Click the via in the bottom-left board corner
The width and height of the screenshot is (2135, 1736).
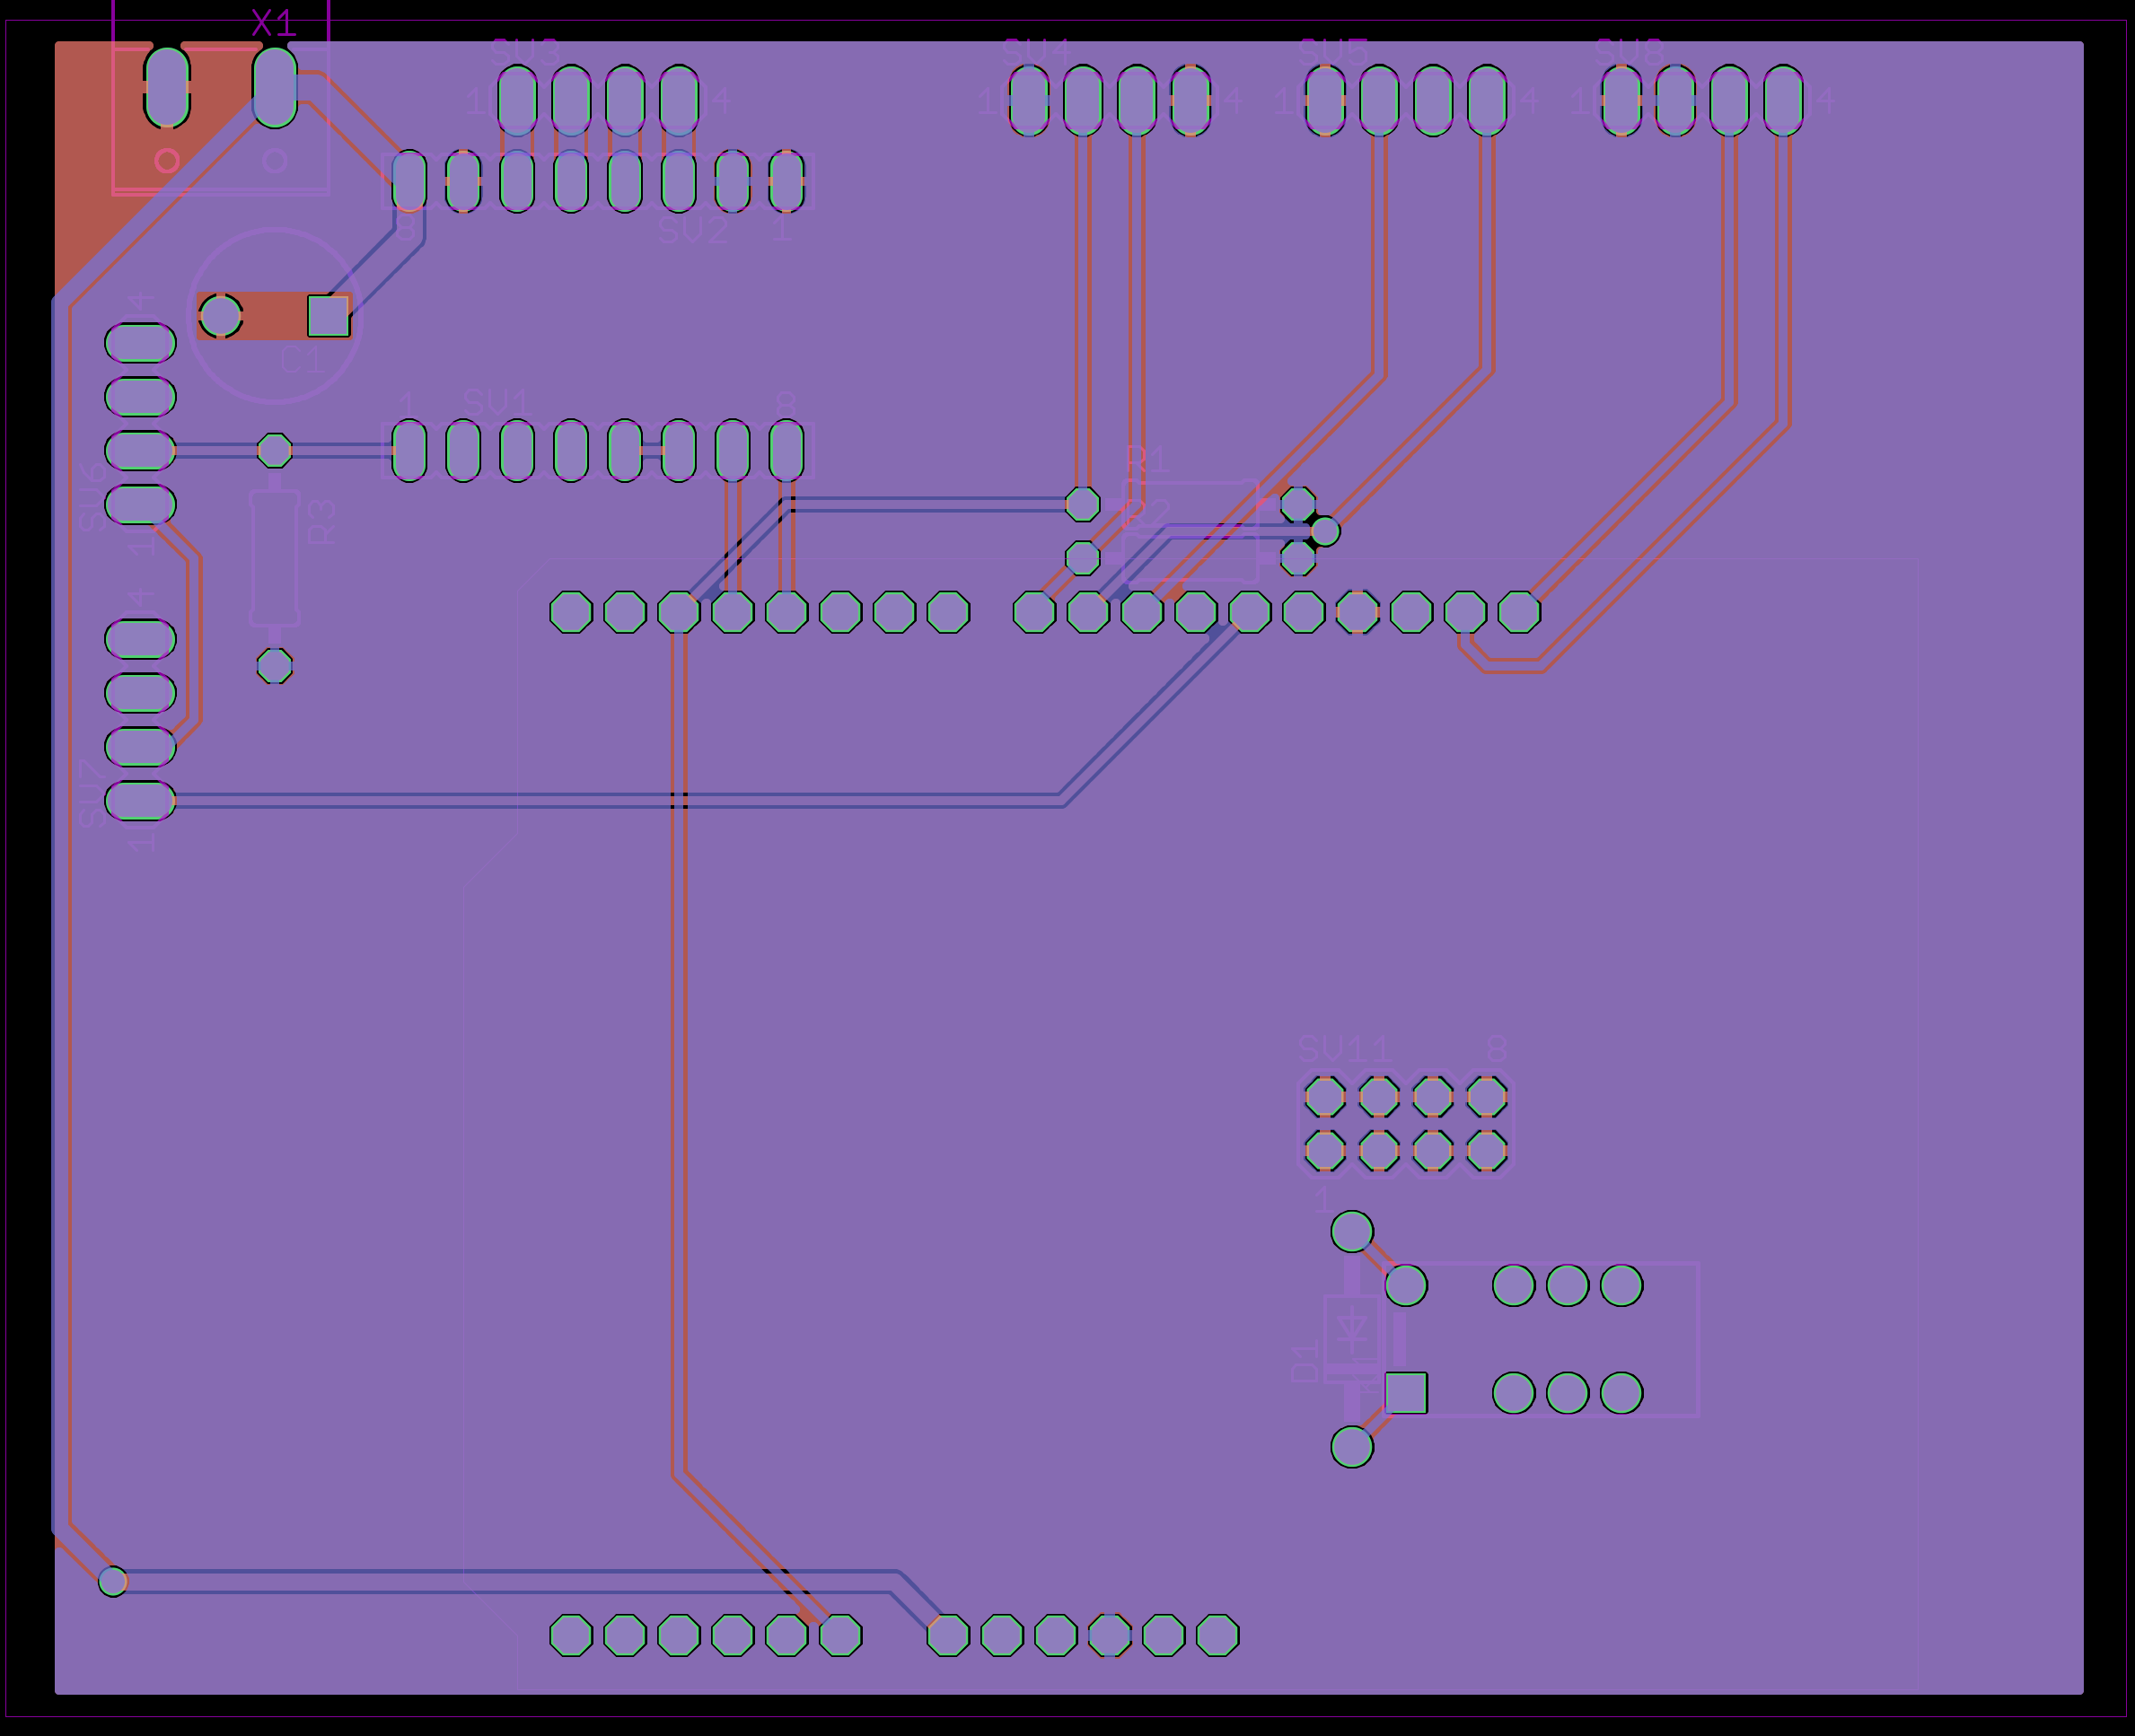[x=113, y=1581]
